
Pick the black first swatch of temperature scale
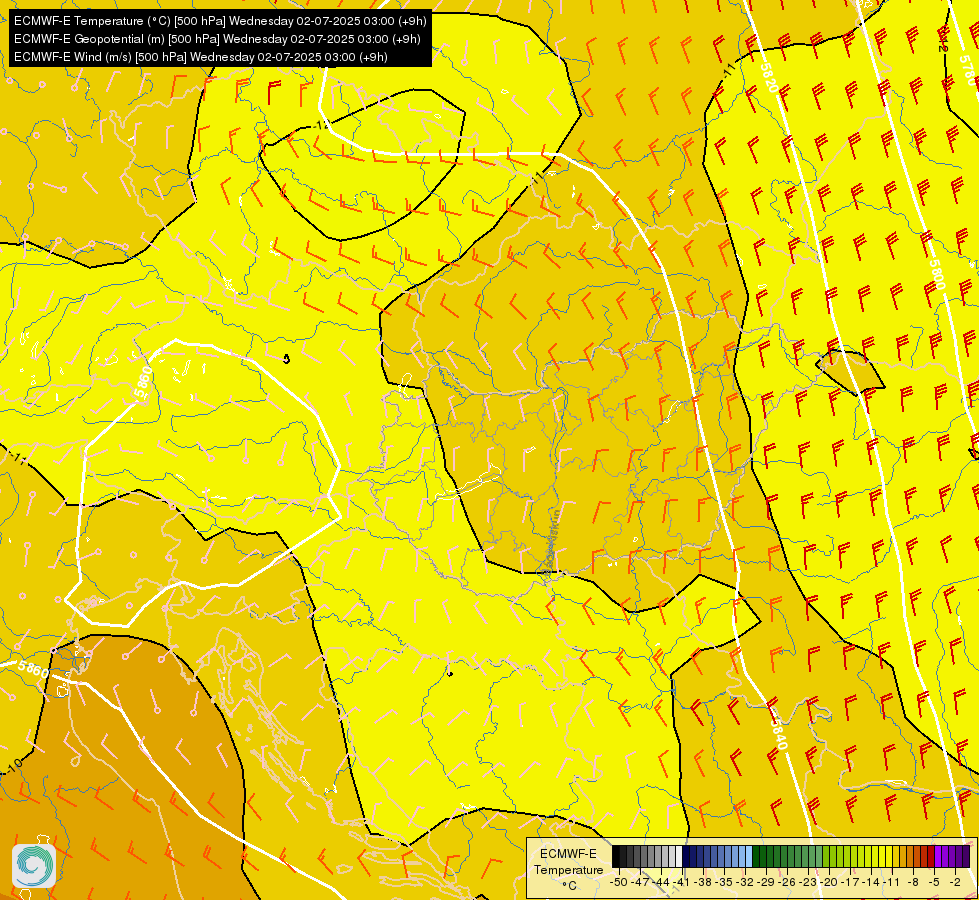[x=616, y=856]
